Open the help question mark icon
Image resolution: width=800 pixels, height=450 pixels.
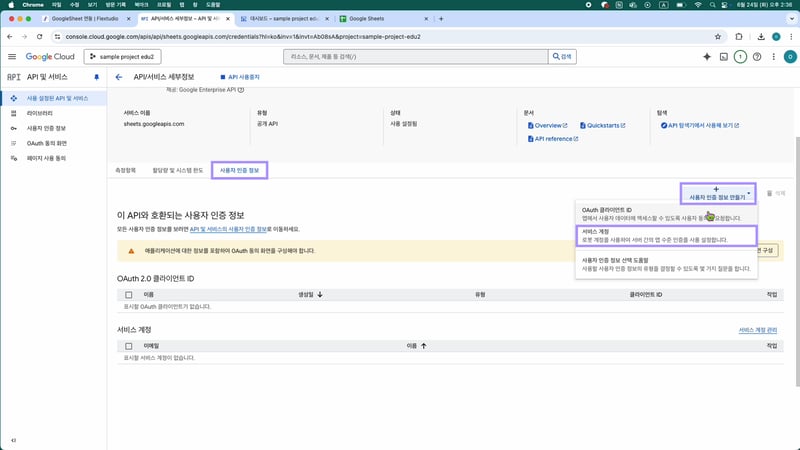click(x=757, y=57)
